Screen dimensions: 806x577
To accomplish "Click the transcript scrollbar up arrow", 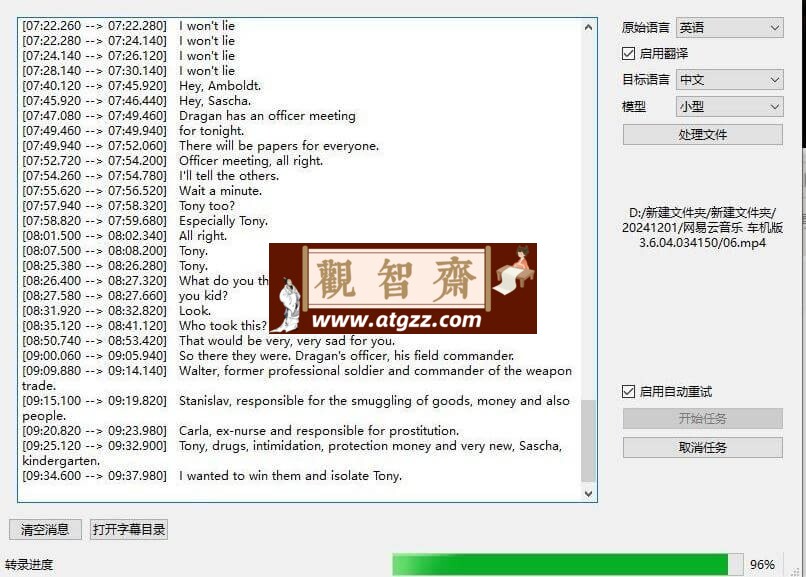I will pos(589,27).
